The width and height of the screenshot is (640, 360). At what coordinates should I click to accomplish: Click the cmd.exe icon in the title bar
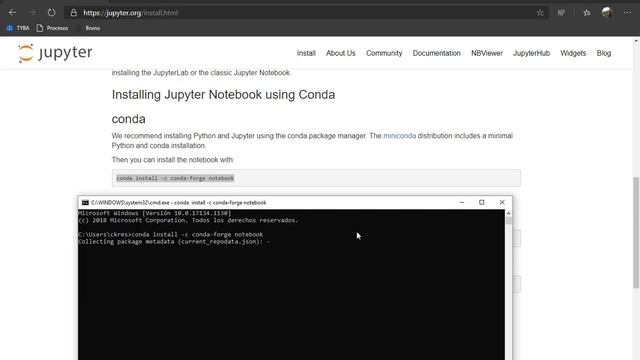point(85,202)
